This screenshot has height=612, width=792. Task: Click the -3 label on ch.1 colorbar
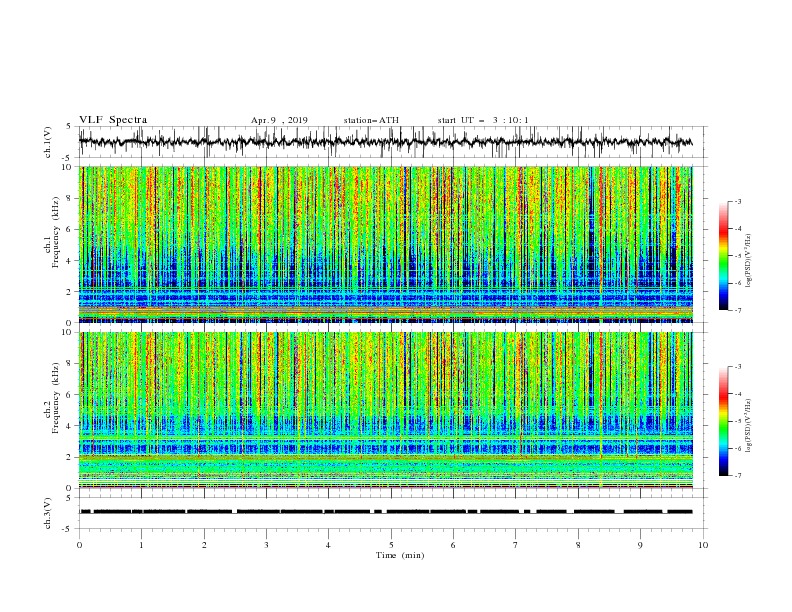[737, 201]
